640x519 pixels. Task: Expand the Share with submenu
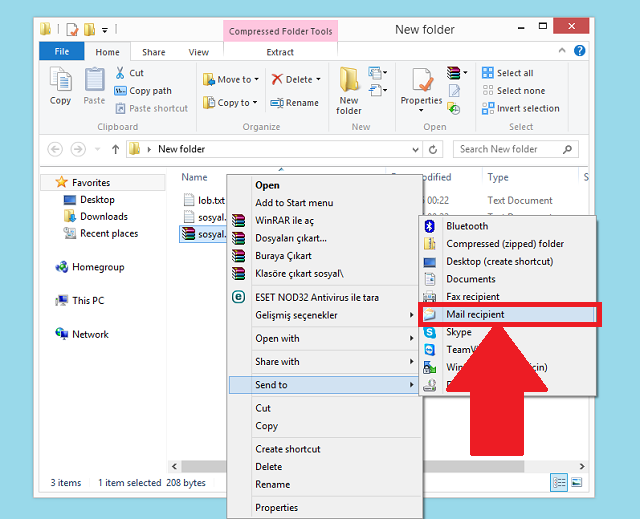pos(325,362)
